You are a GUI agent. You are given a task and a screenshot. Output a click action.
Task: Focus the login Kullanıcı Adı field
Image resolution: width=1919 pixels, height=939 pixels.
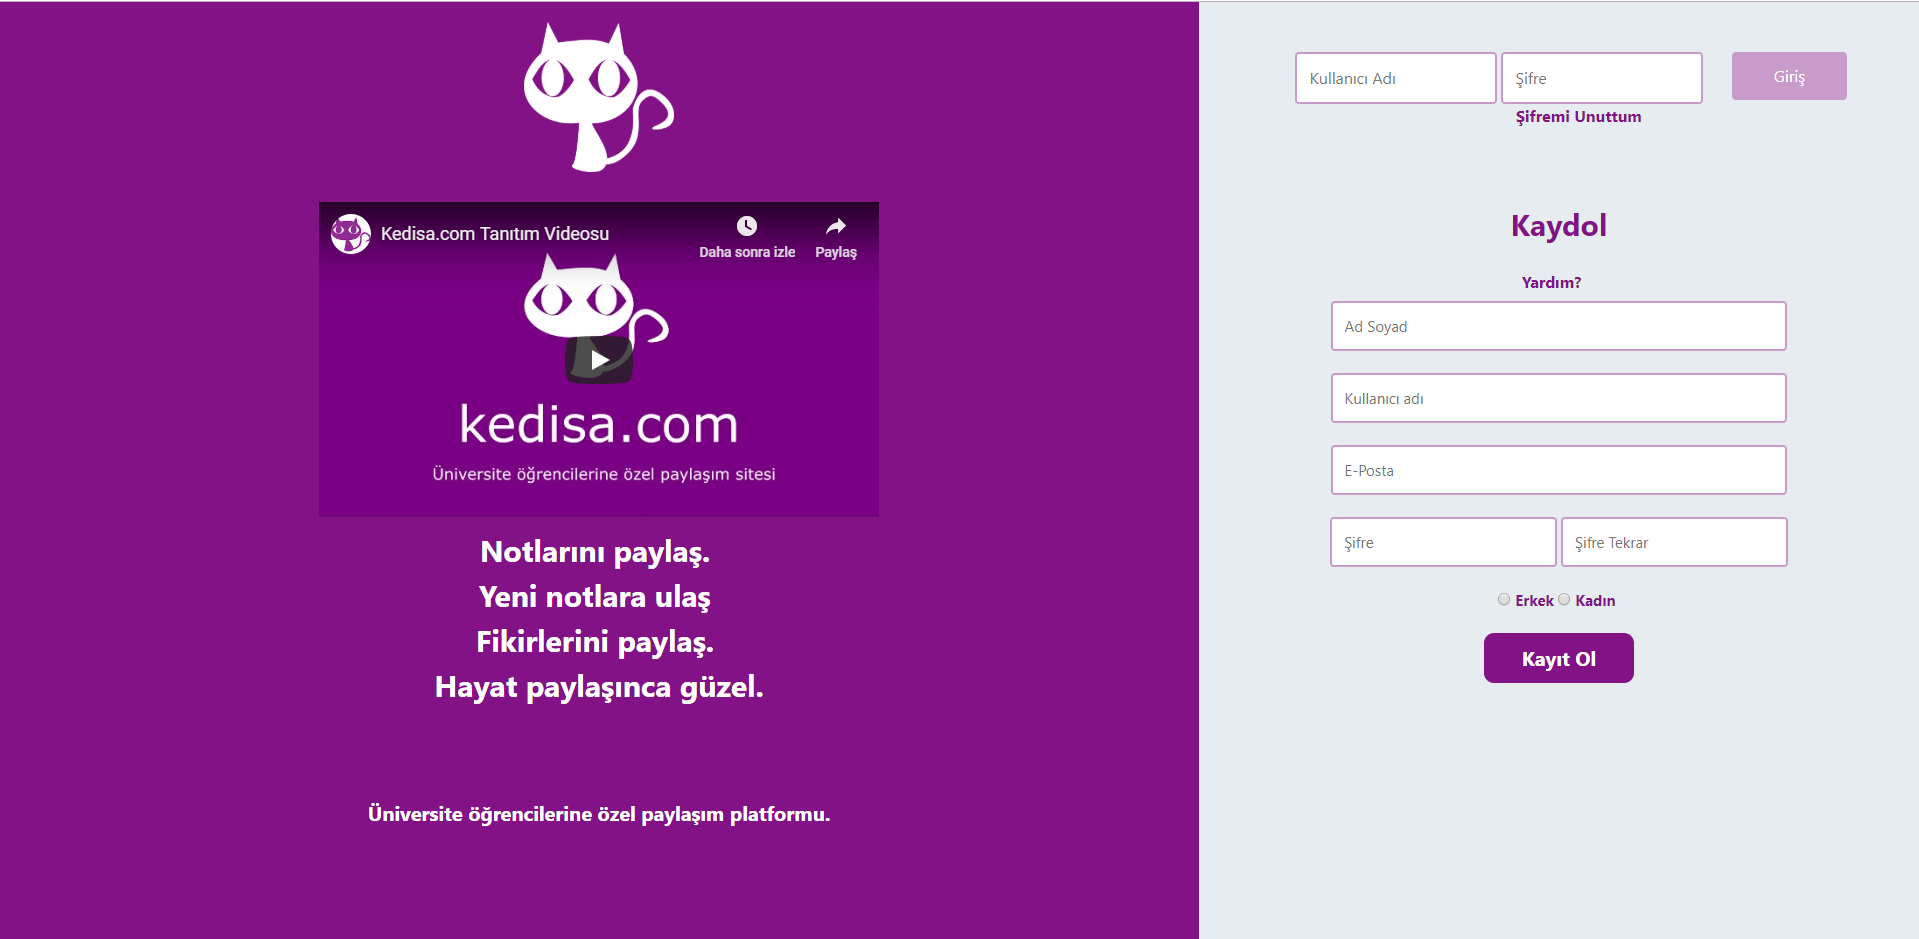(x=1395, y=78)
